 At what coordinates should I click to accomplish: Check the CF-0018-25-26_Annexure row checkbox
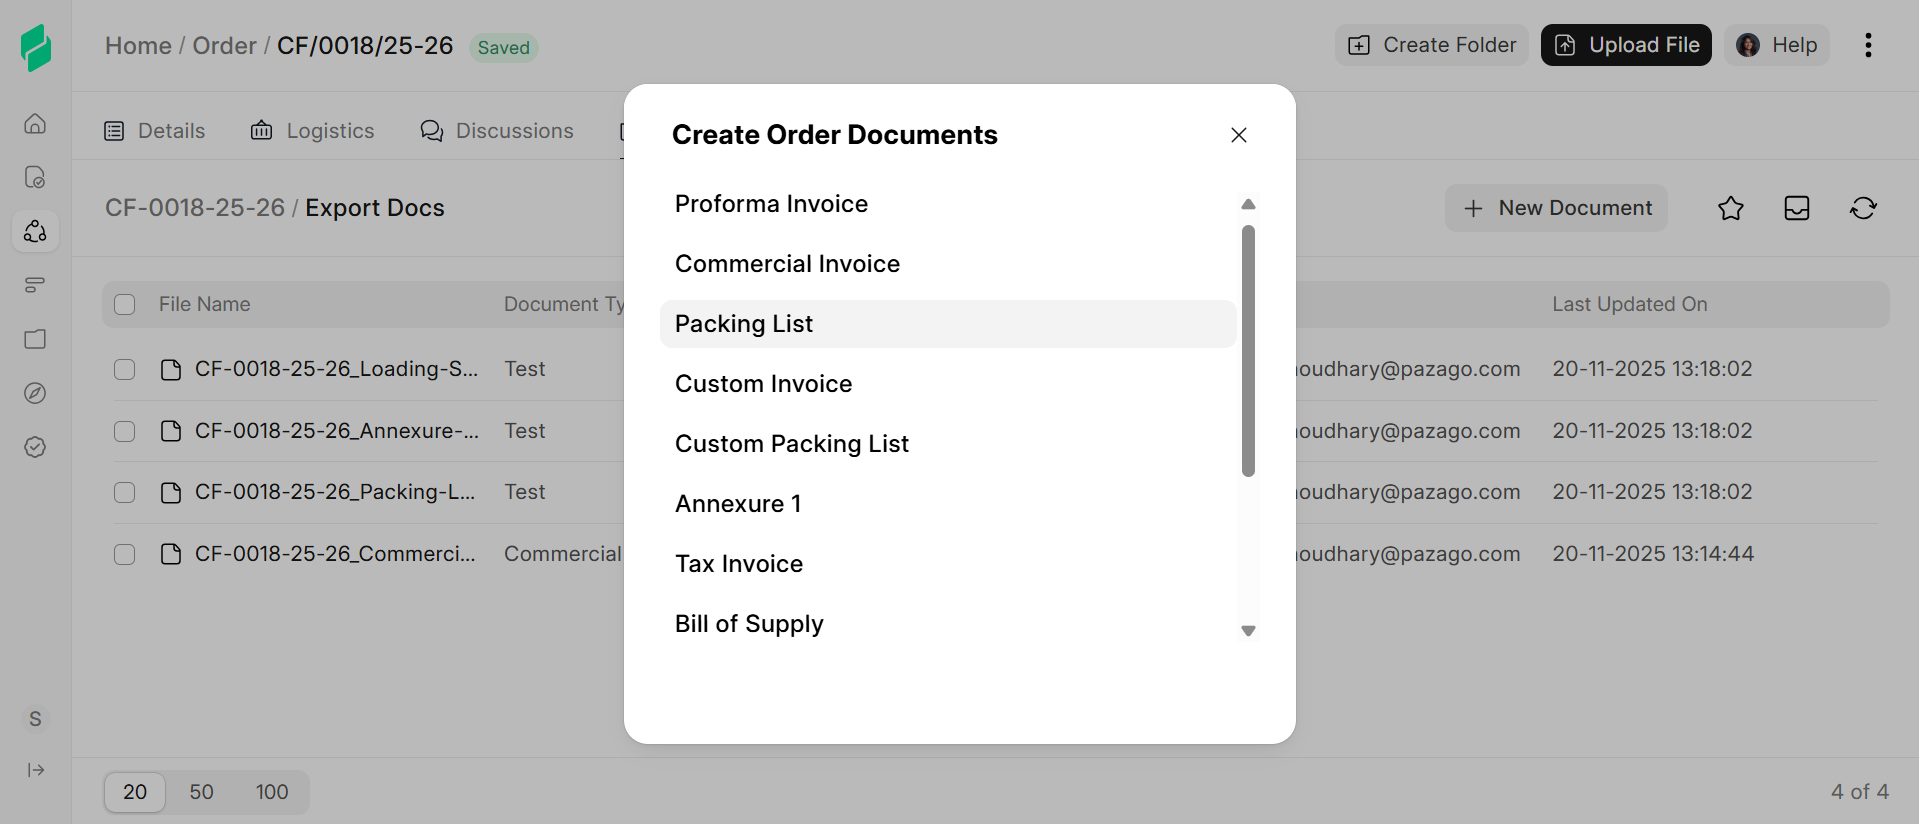coord(125,431)
